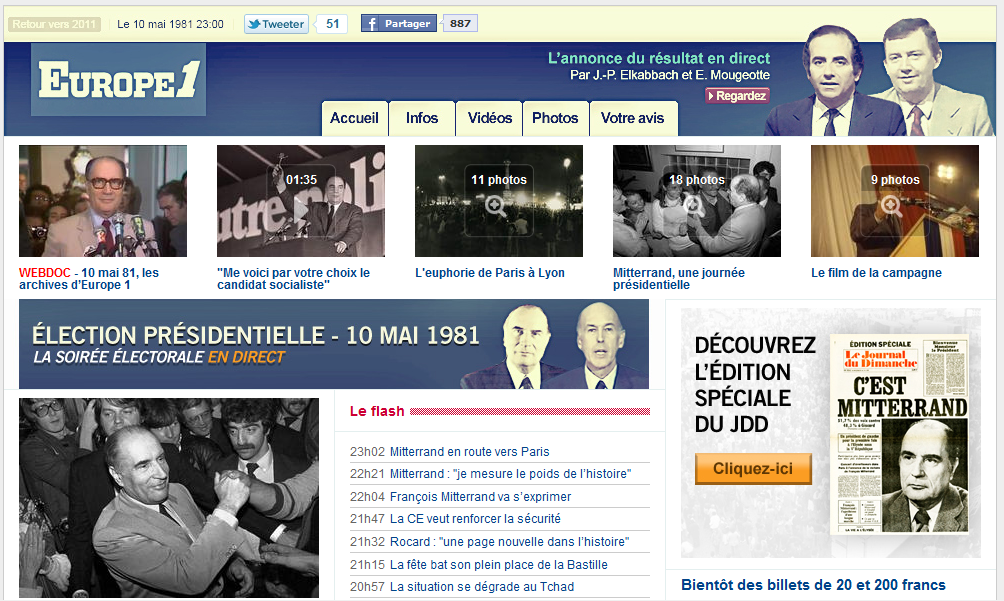Click the Europe 1 logo
Image resolution: width=1004 pixels, height=601 pixels.
pyautogui.click(x=118, y=79)
